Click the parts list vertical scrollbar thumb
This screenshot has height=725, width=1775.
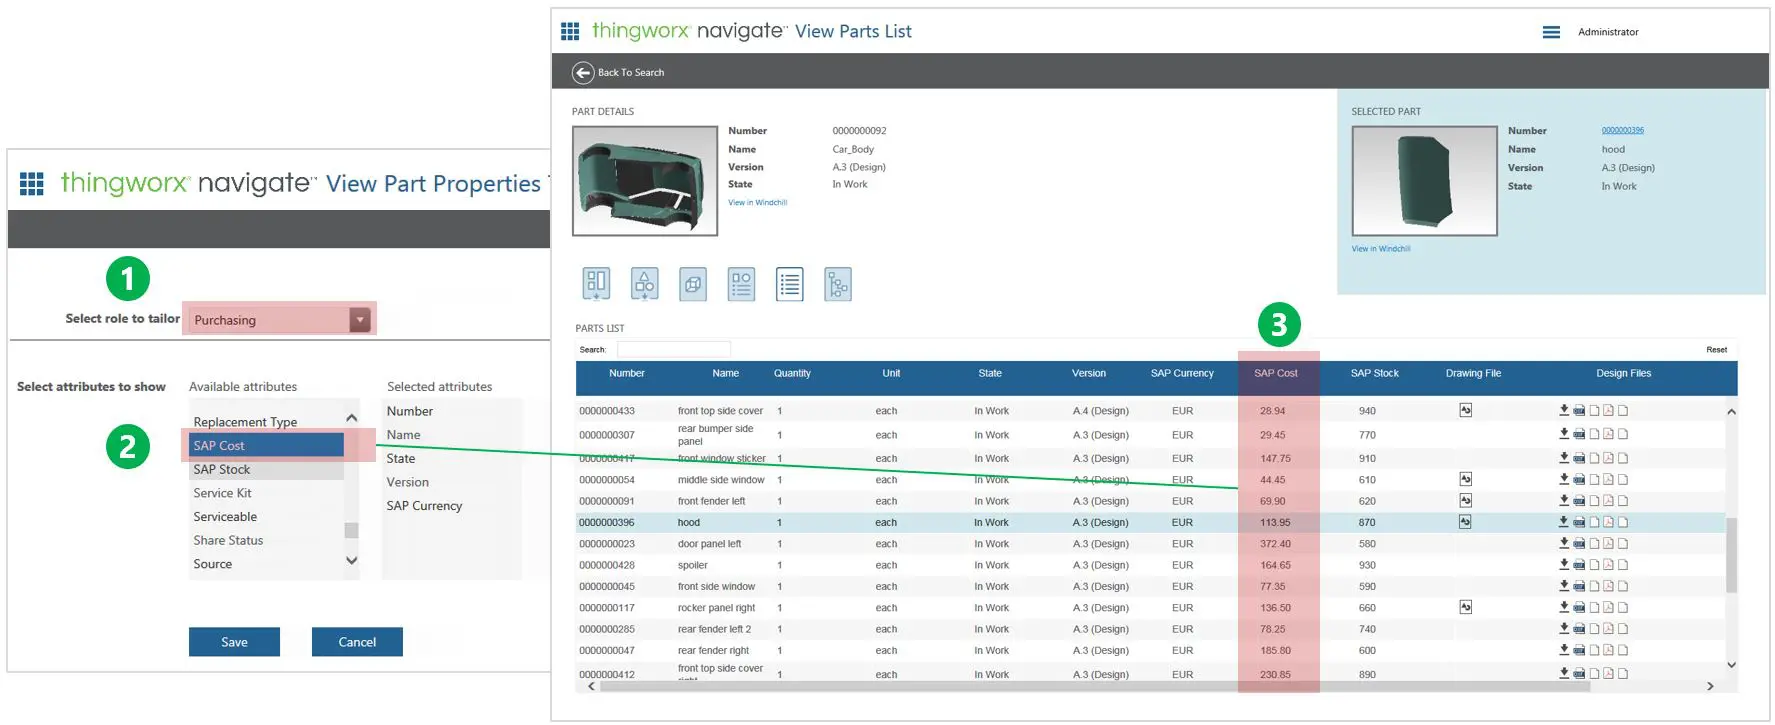pyautogui.click(x=1731, y=555)
